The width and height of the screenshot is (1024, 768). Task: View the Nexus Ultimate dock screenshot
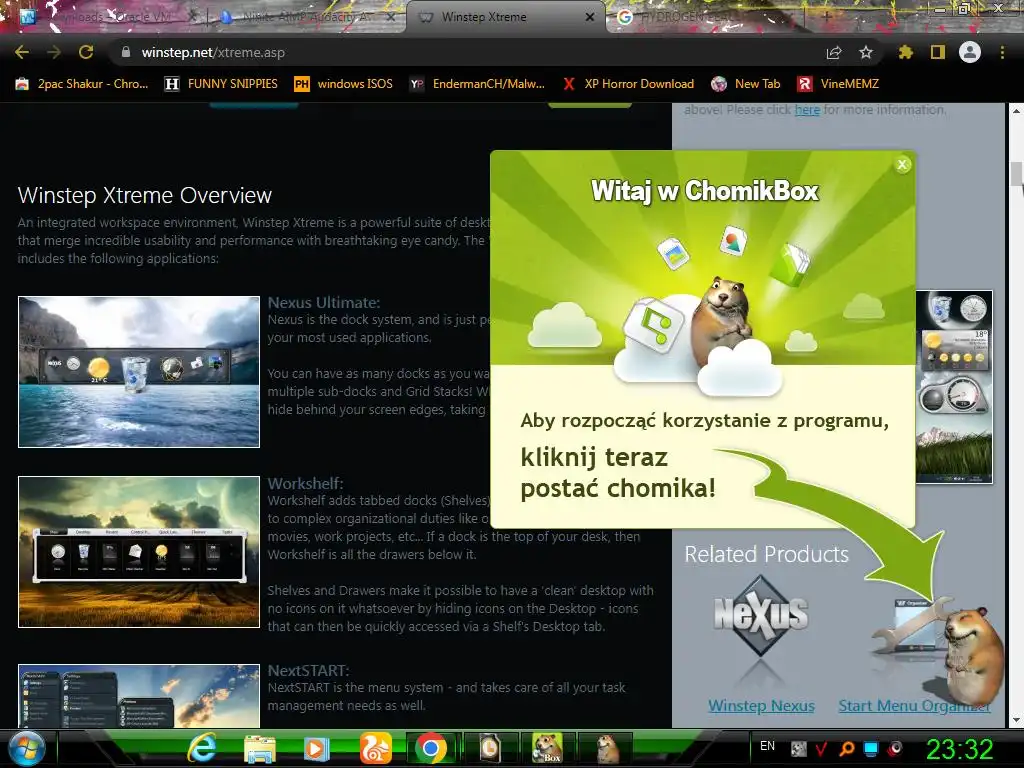139,372
